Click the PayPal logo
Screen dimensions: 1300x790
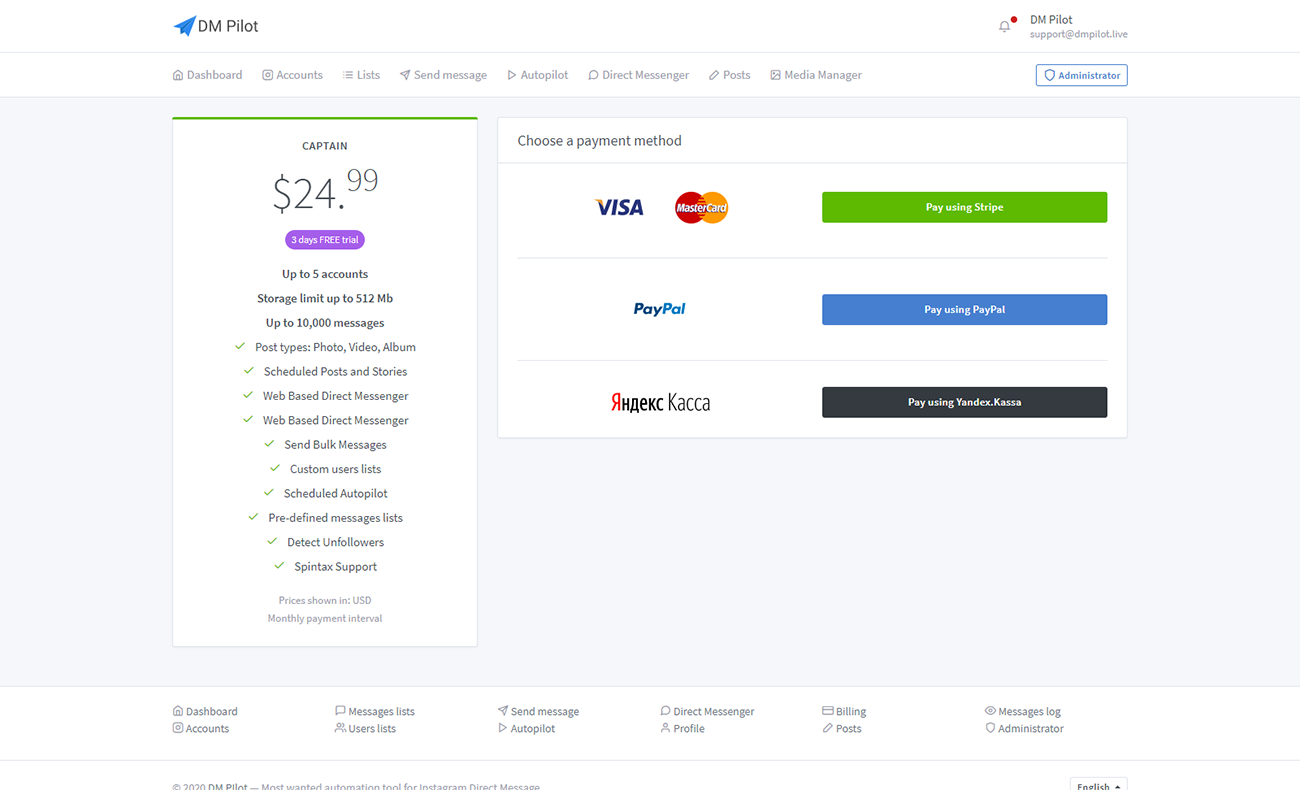click(659, 309)
